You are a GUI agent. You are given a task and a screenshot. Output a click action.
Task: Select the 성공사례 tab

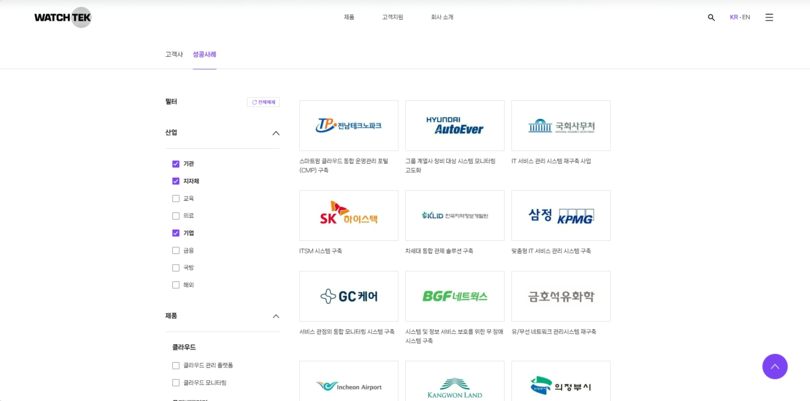click(x=205, y=54)
